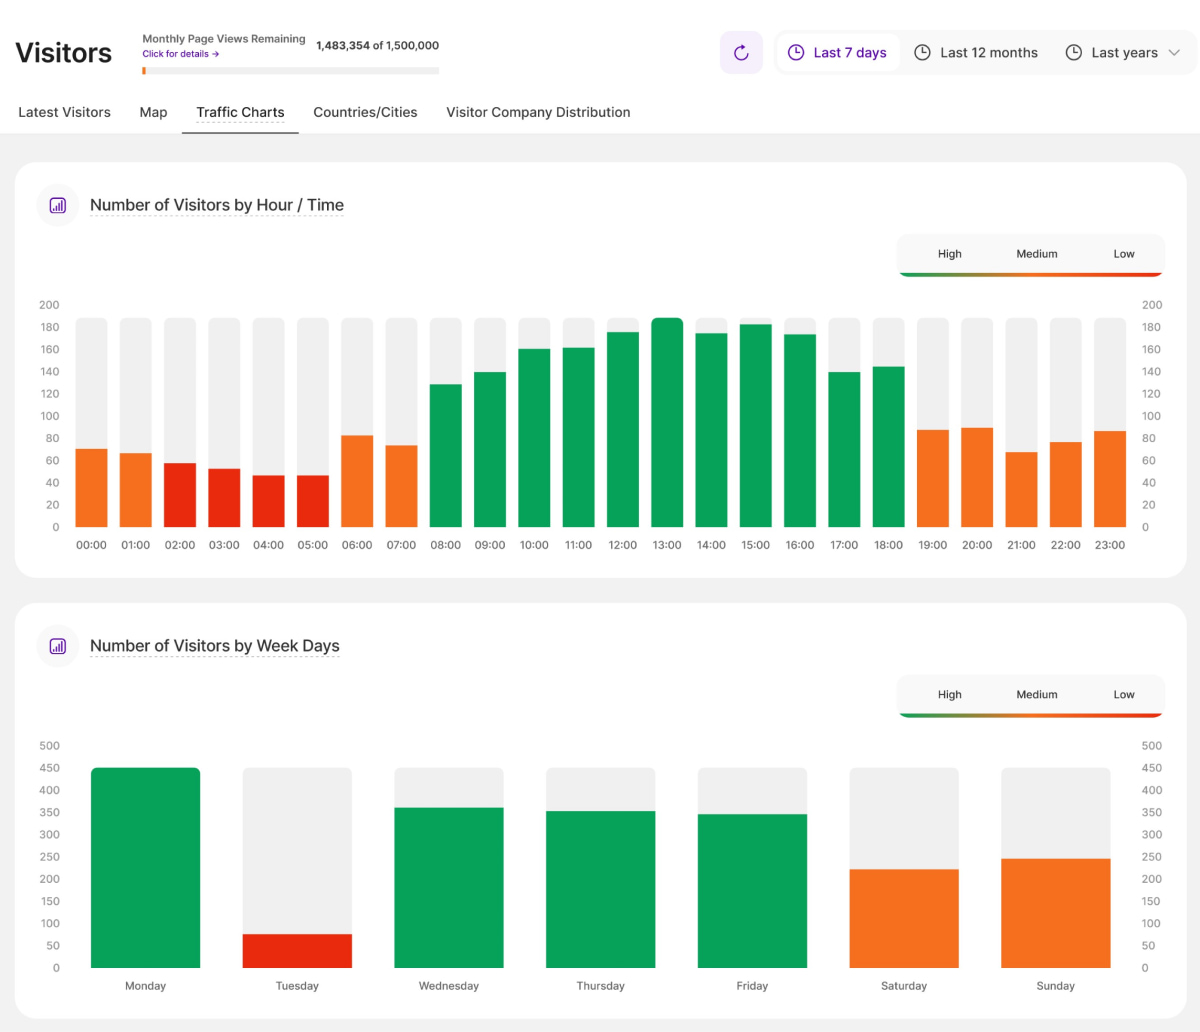Click the refresh icon button

coord(741,53)
